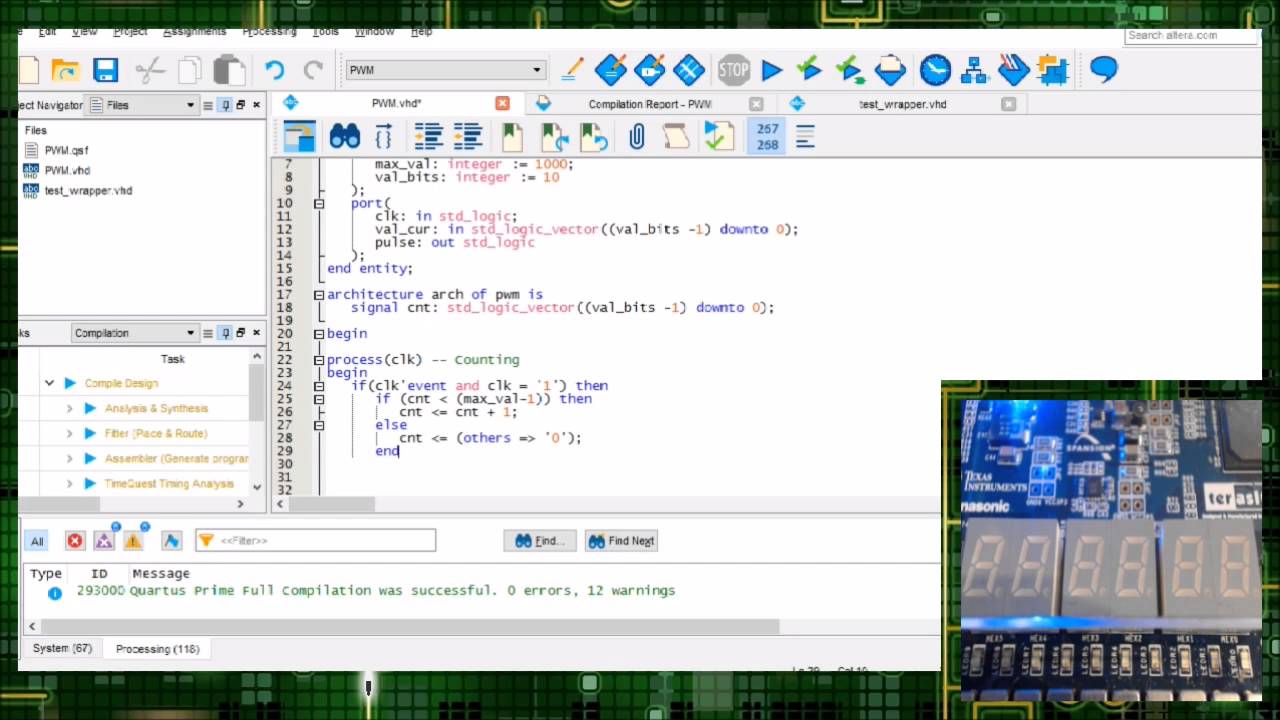Open the TimeQuest timing analyzer clock icon
This screenshot has height=720, width=1280.
(935, 70)
